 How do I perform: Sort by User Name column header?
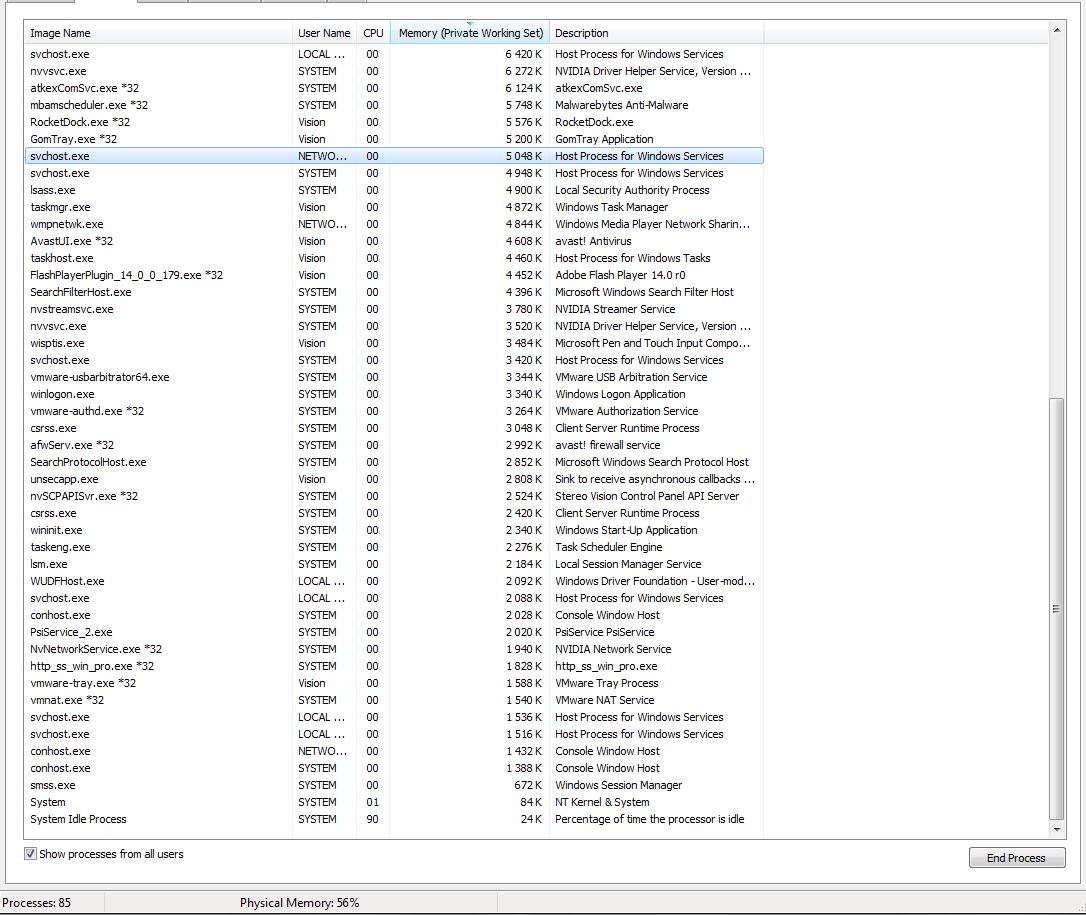coord(324,33)
